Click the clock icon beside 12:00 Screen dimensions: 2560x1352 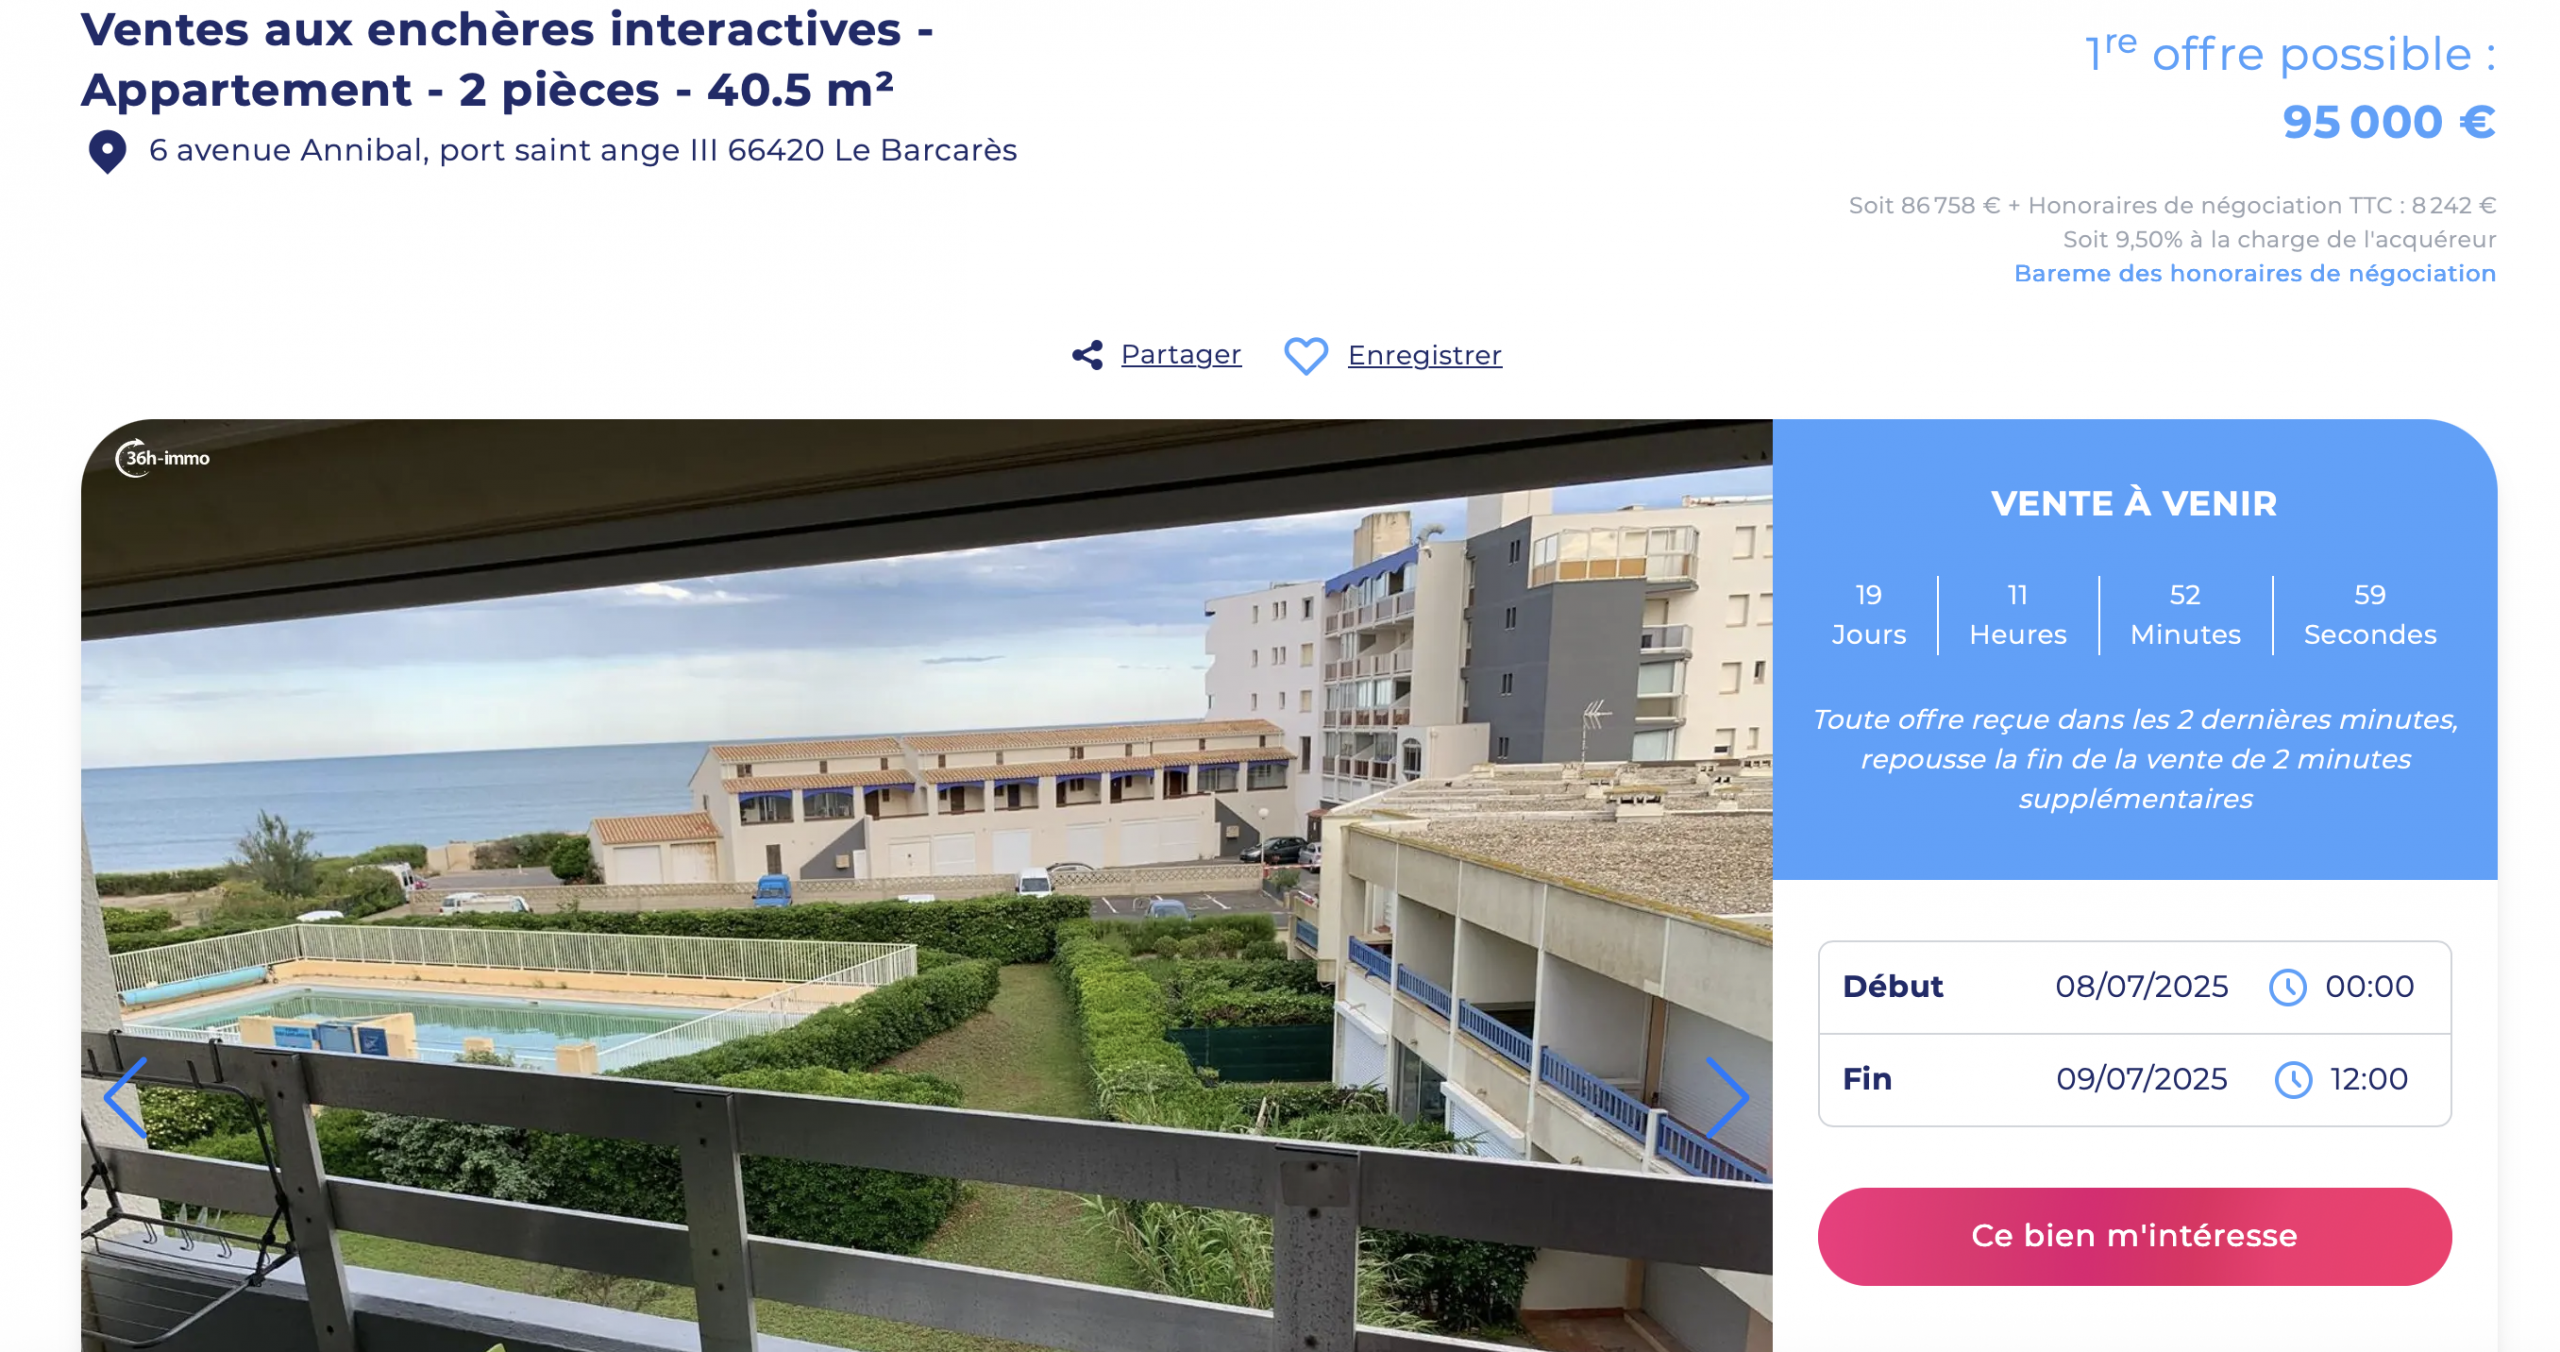tap(2293, 1079)
